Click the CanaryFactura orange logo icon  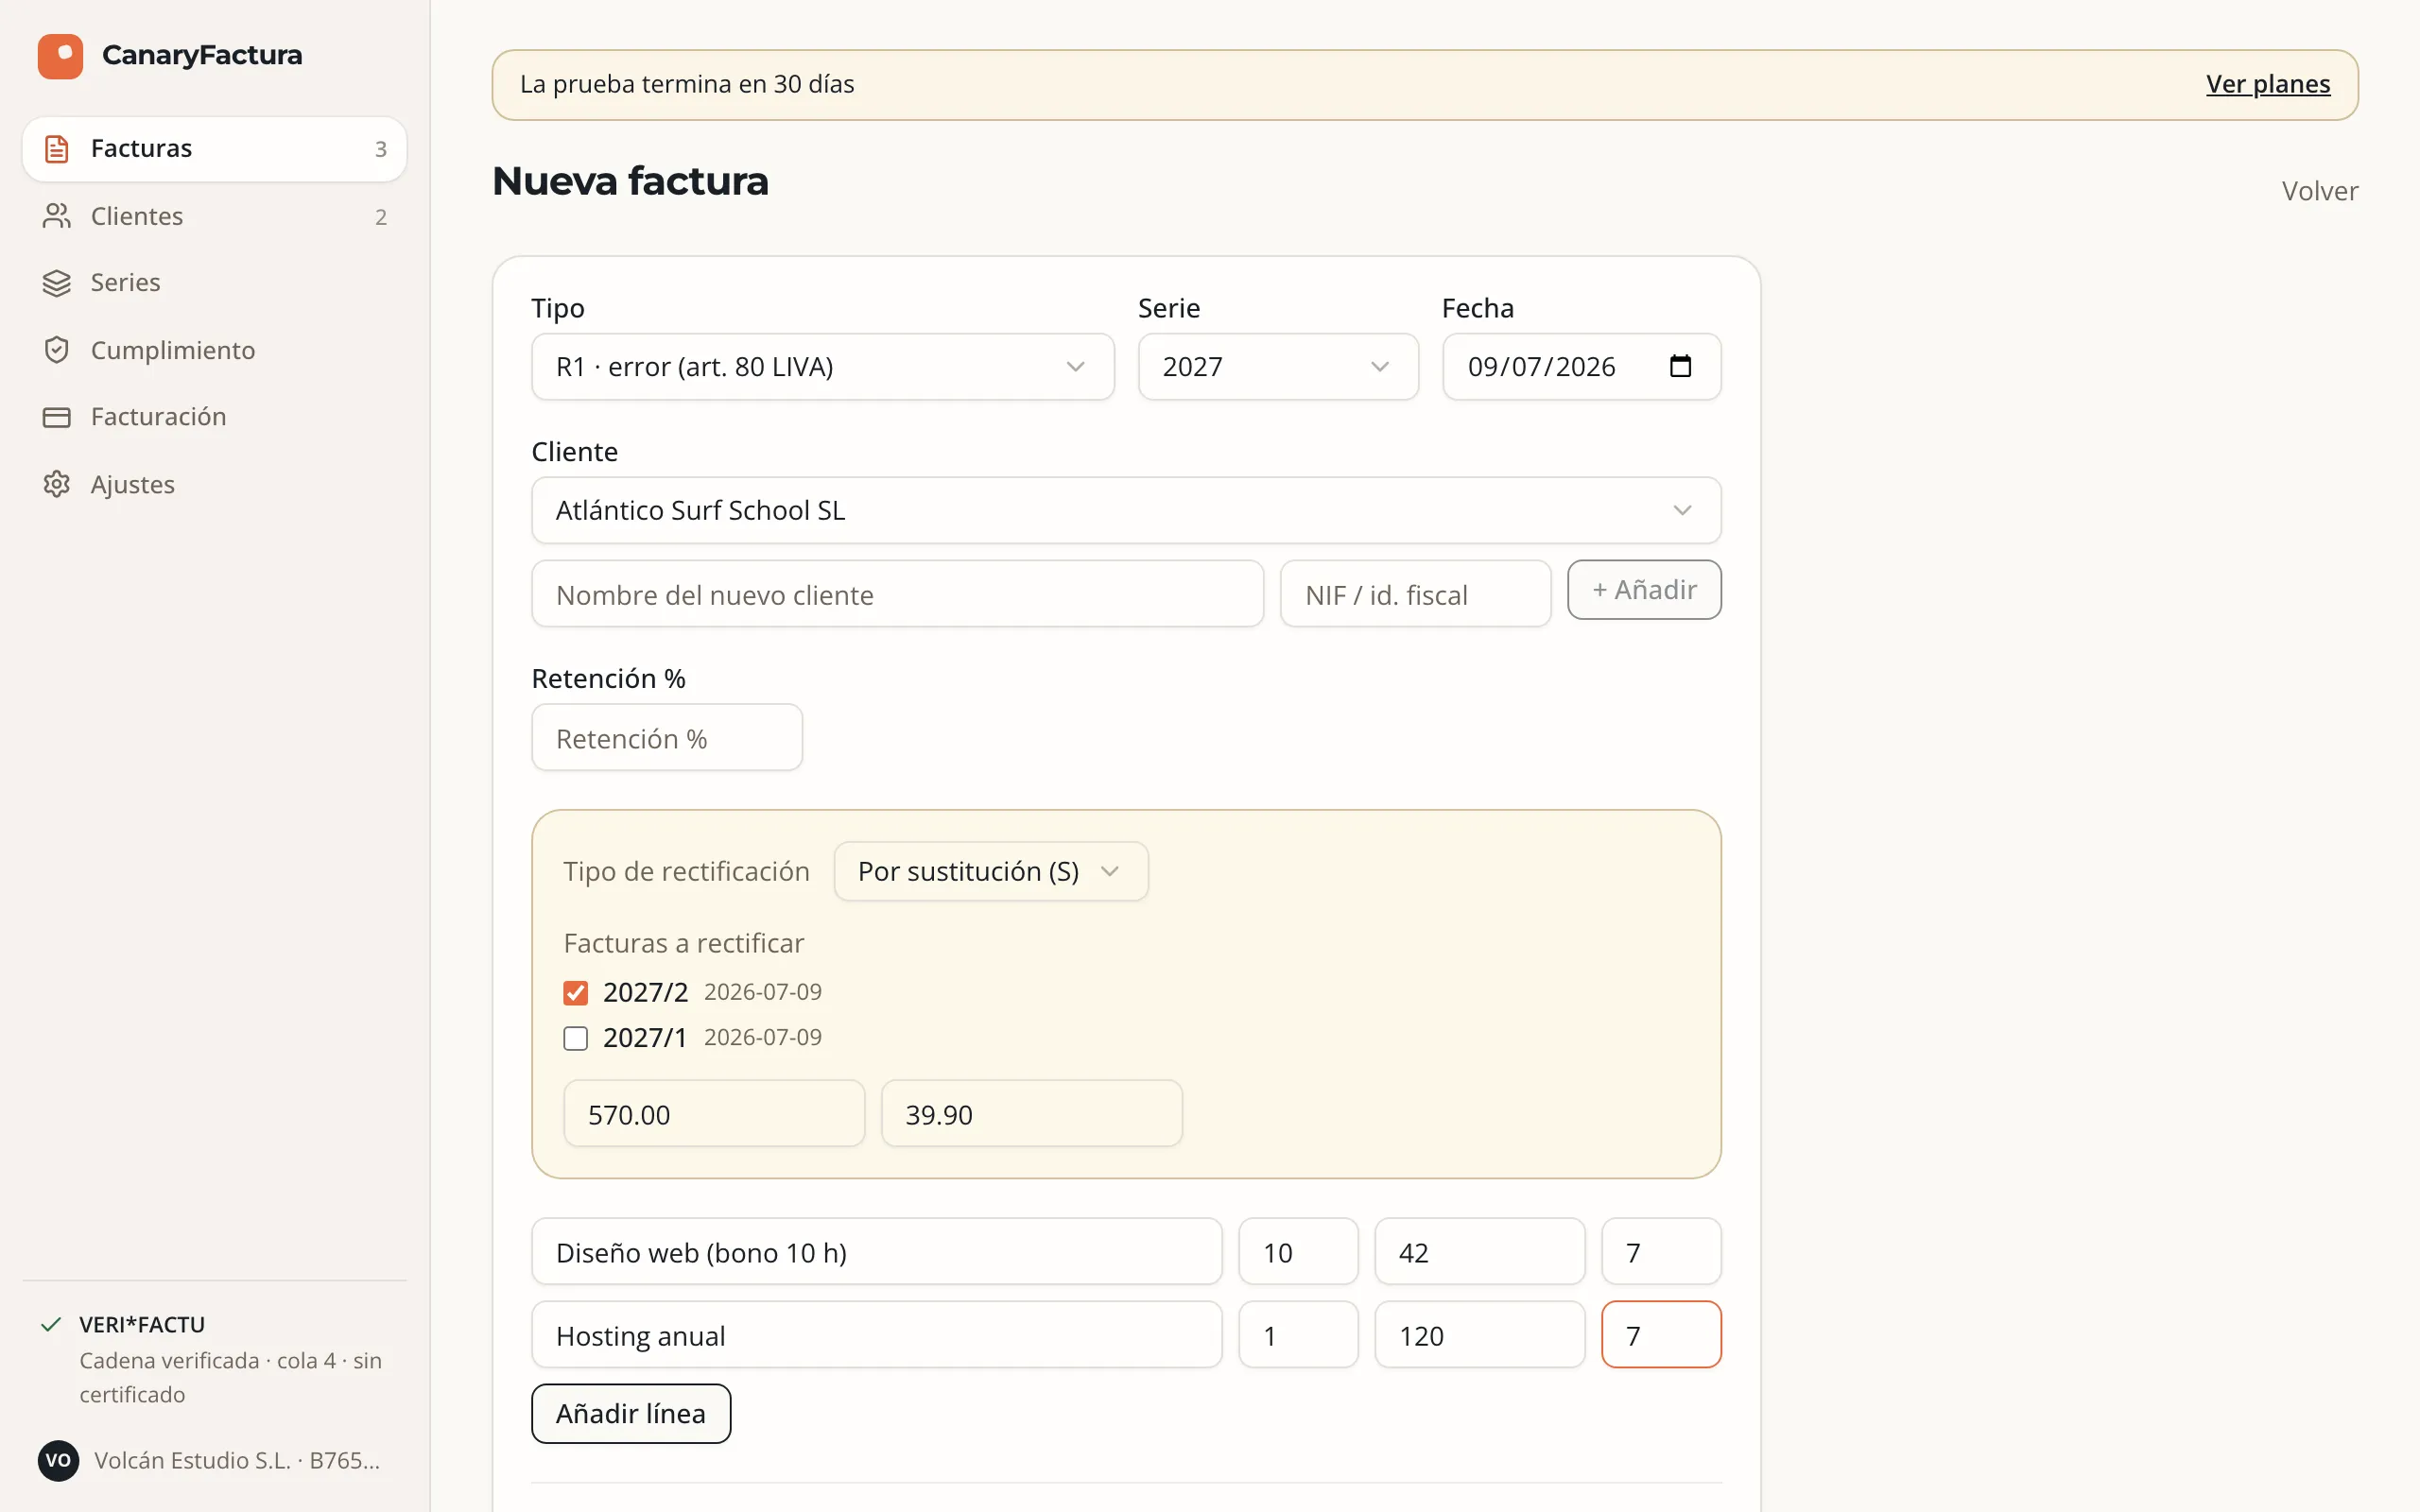[60, 56]
